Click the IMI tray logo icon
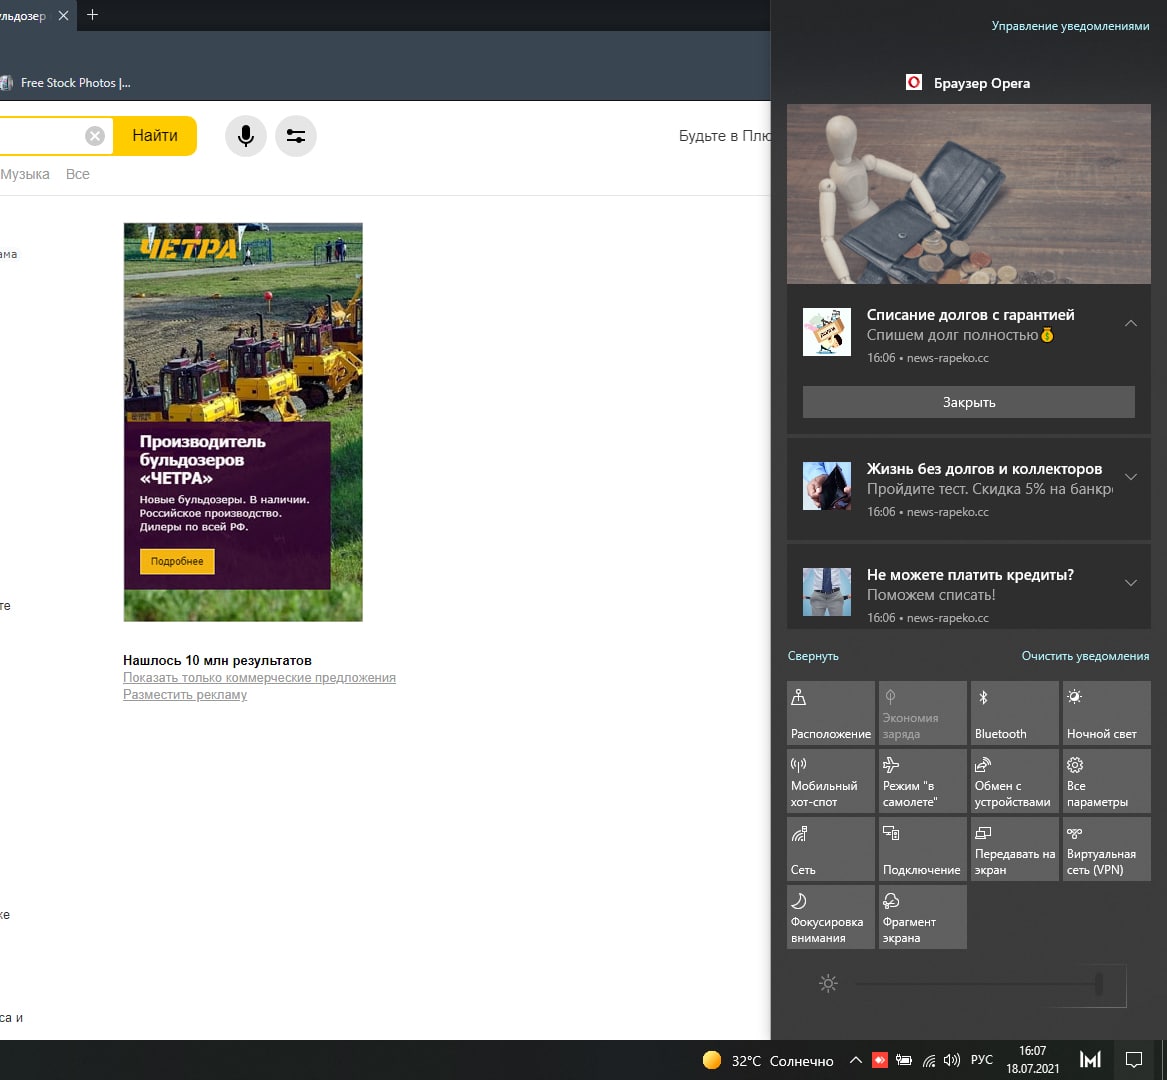 click(x=1090, y=1060)
